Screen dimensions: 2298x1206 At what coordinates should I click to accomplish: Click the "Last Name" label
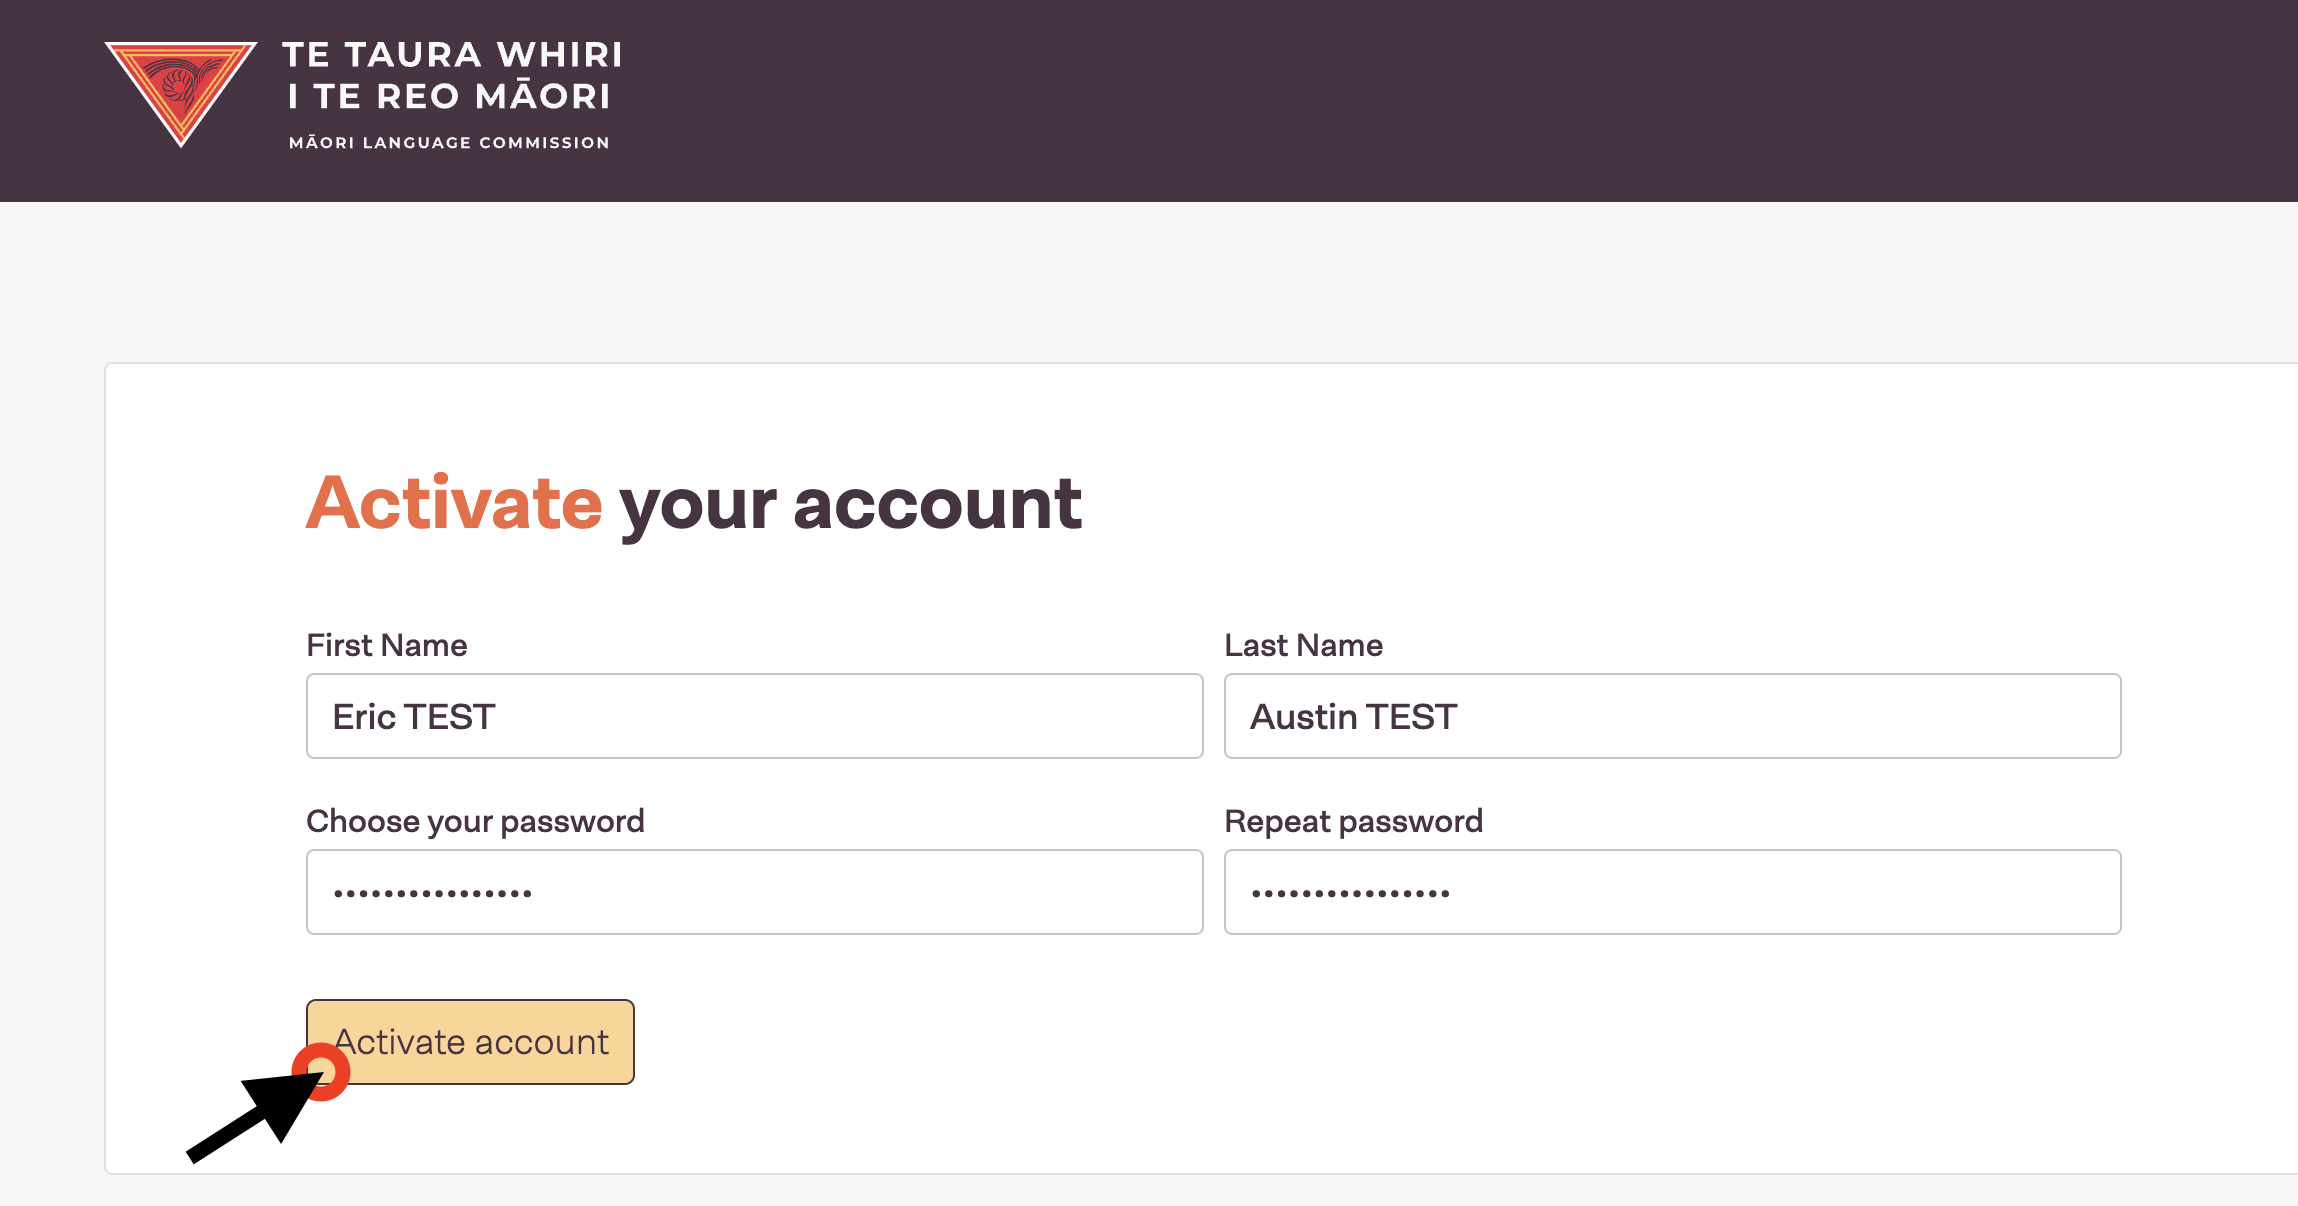pyautogui.click(x=1304, y=645)
